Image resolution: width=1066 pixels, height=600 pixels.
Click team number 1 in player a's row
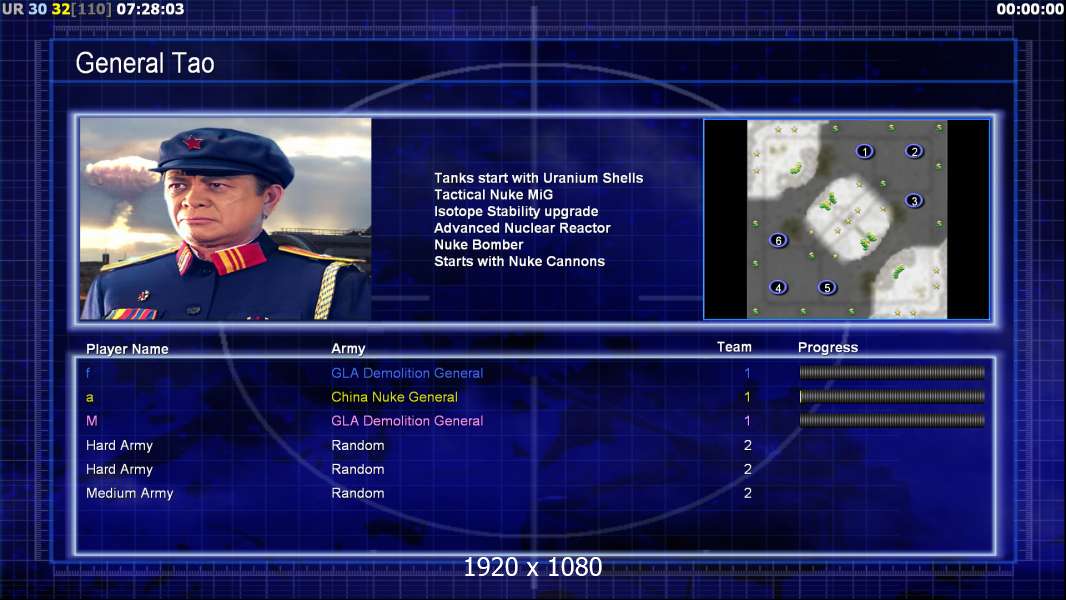(x=747, y=397)
